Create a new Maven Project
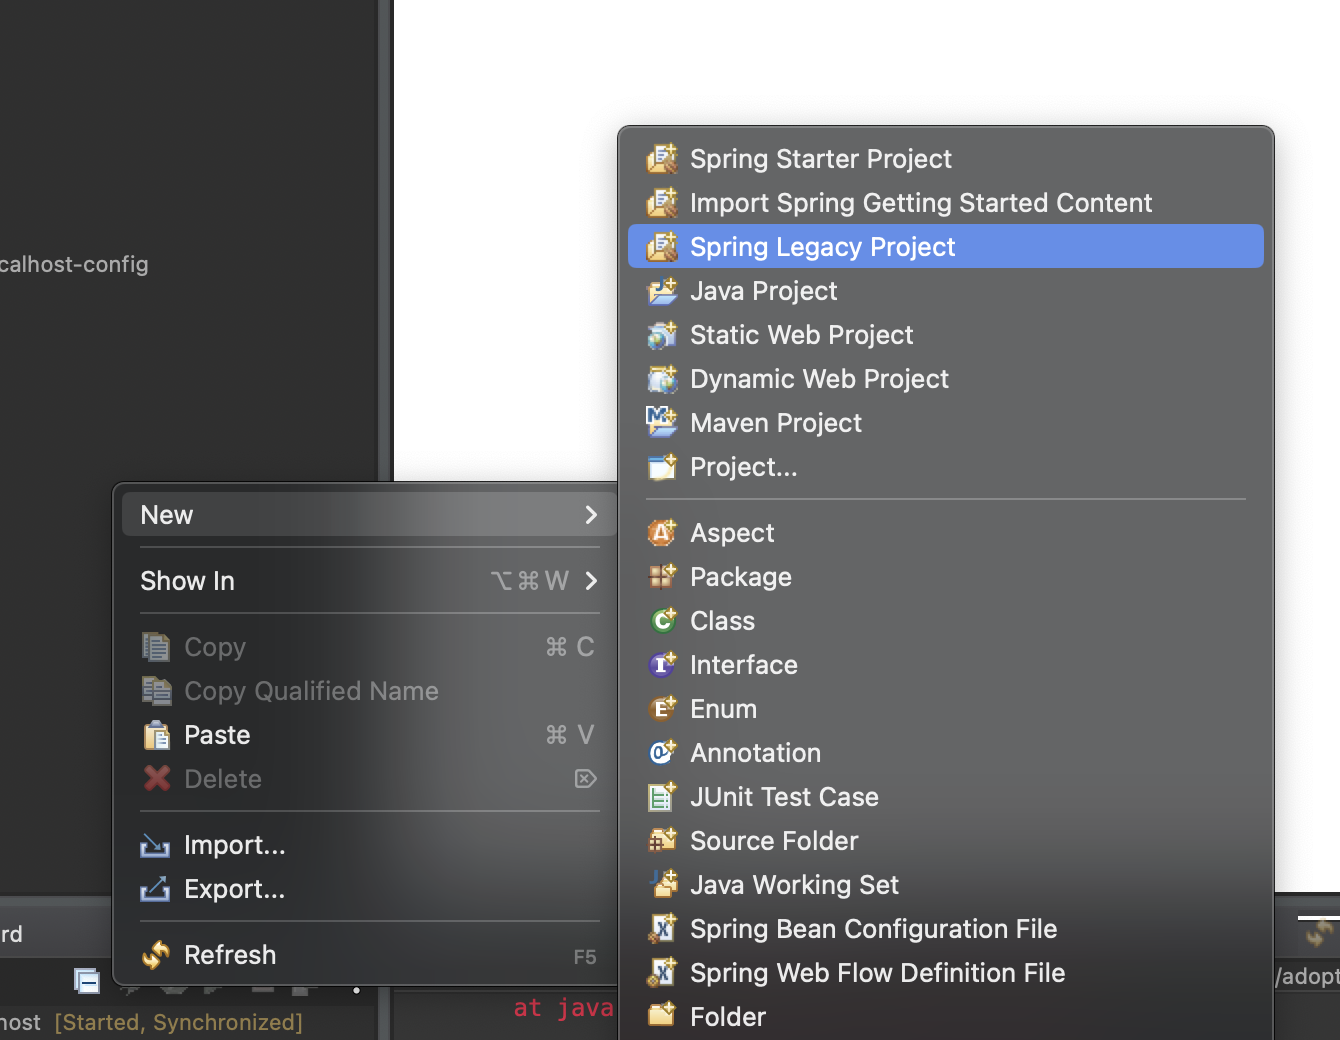The height and width of the screenshot is (1040, 1340). click(x=946, y=423)
